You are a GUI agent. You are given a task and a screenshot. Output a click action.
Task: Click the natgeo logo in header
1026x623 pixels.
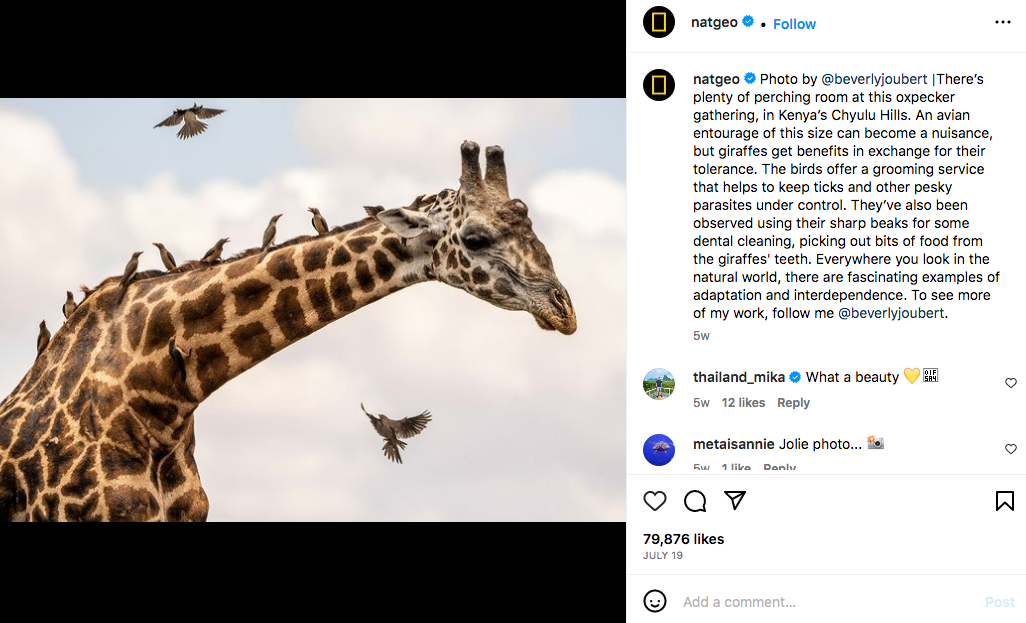(659, 22)
